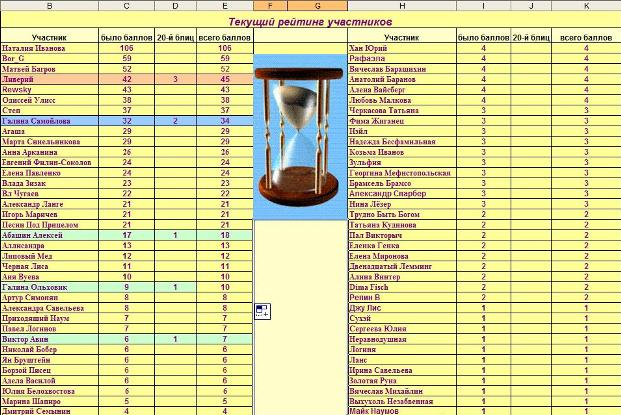This screenshot has height=415, width=621.
Task: Click total 18 in Абашин Алексей row
Action: [225, 235]
